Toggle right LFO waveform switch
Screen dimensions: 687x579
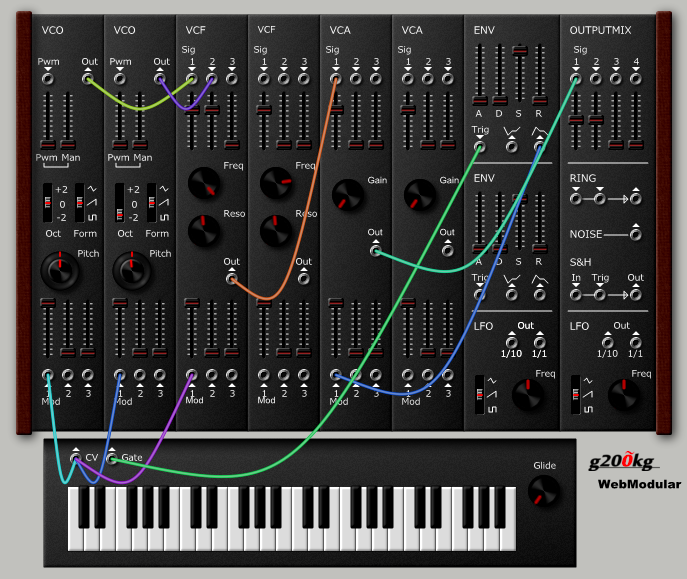pyautogui.click(x=576, y=395)
